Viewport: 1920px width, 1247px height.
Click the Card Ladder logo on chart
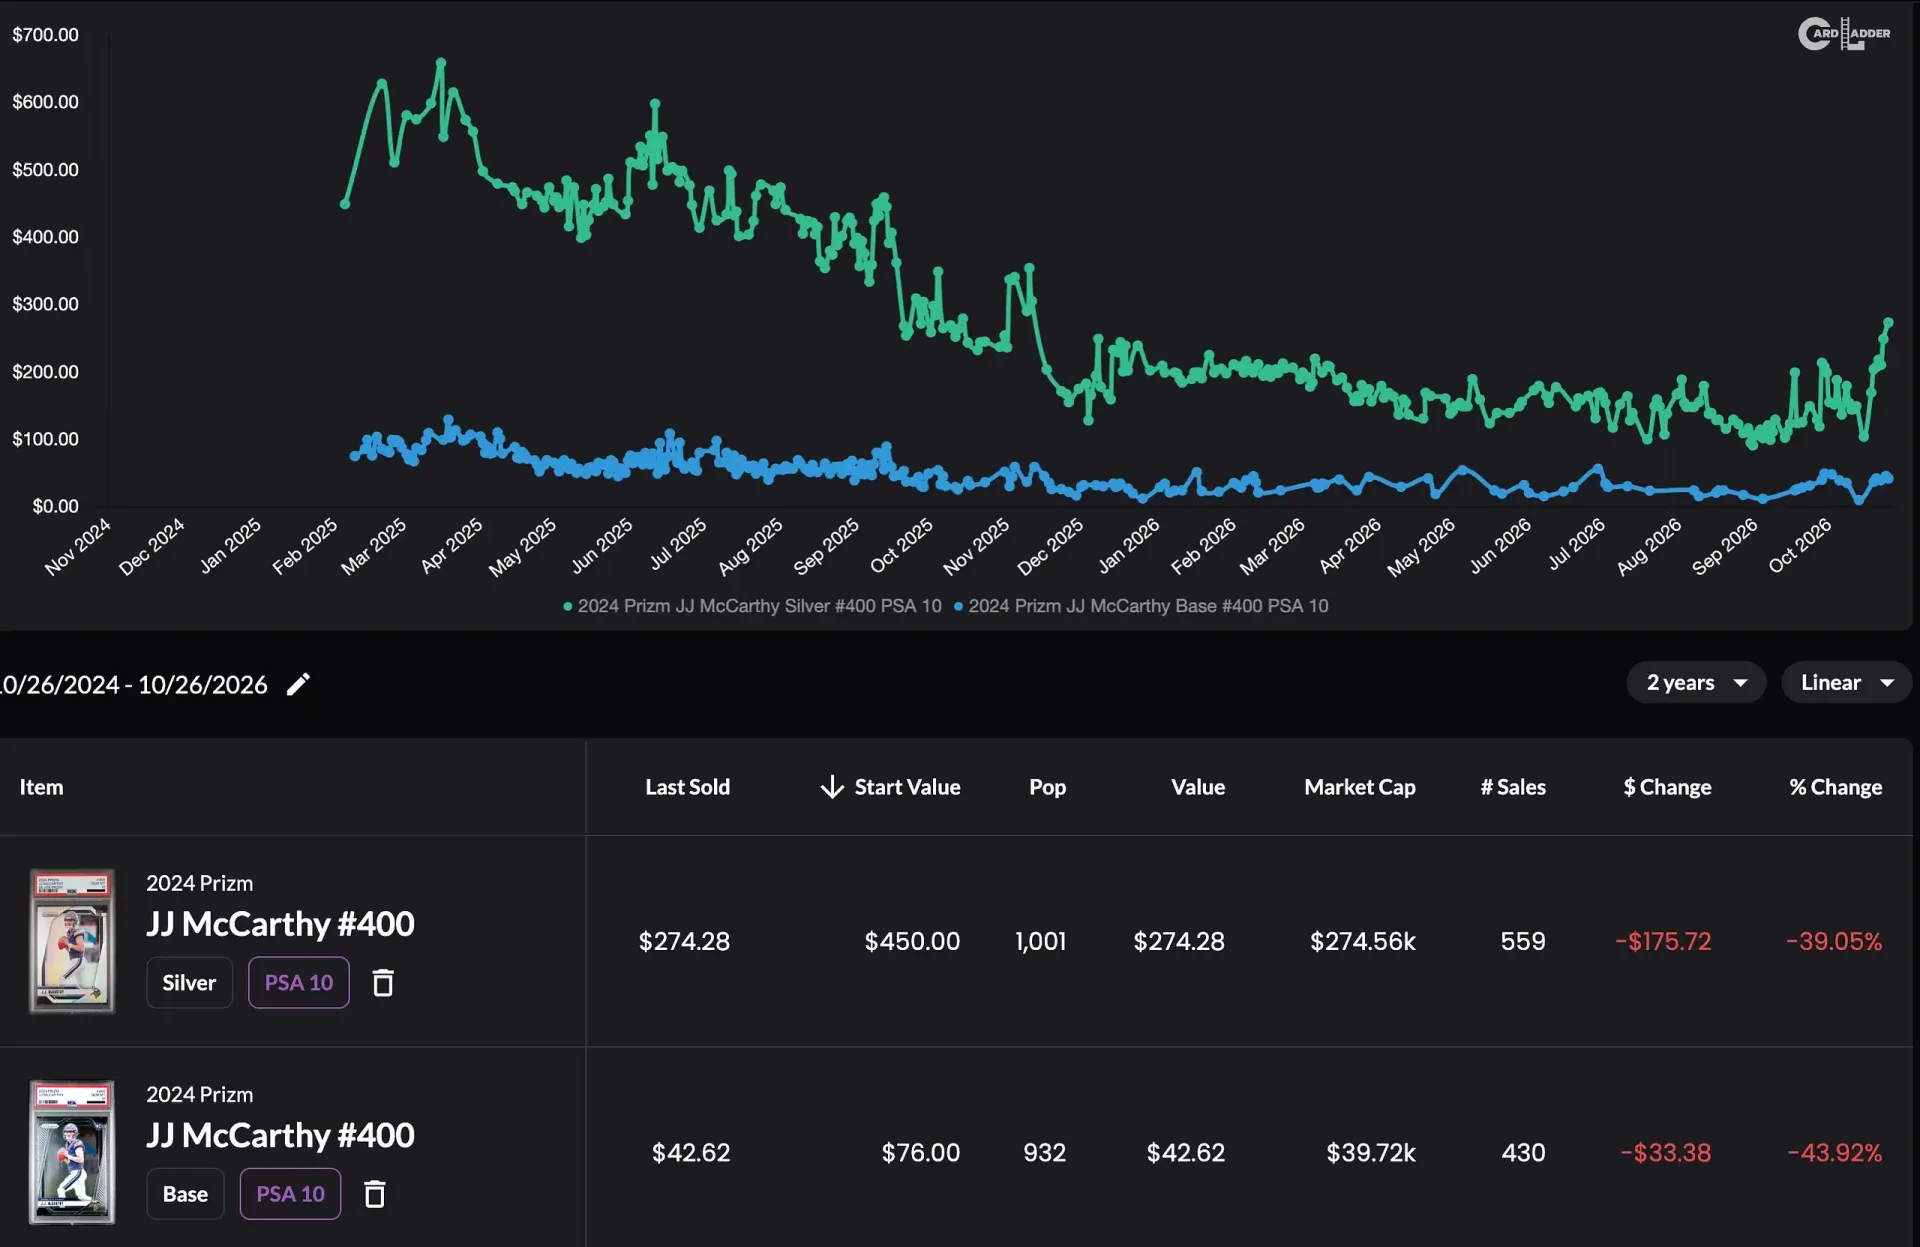[1844, 33]
